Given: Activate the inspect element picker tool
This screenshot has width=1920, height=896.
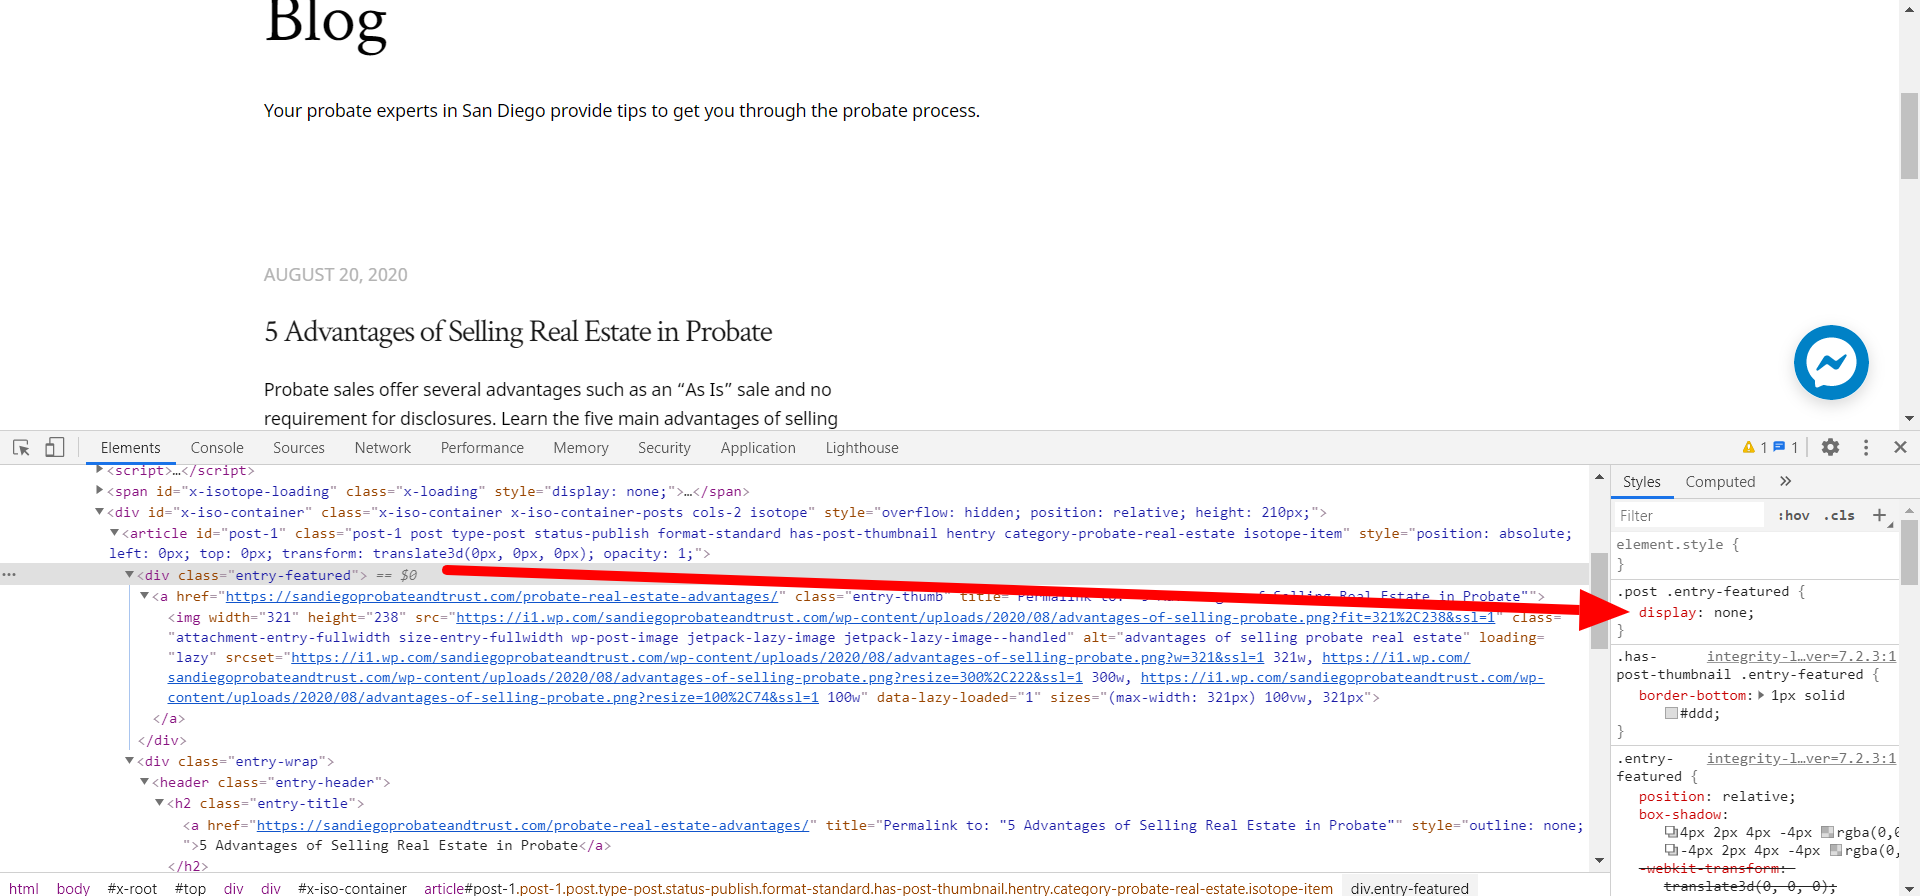Looking at the screenshot, I should pos(21,447).
